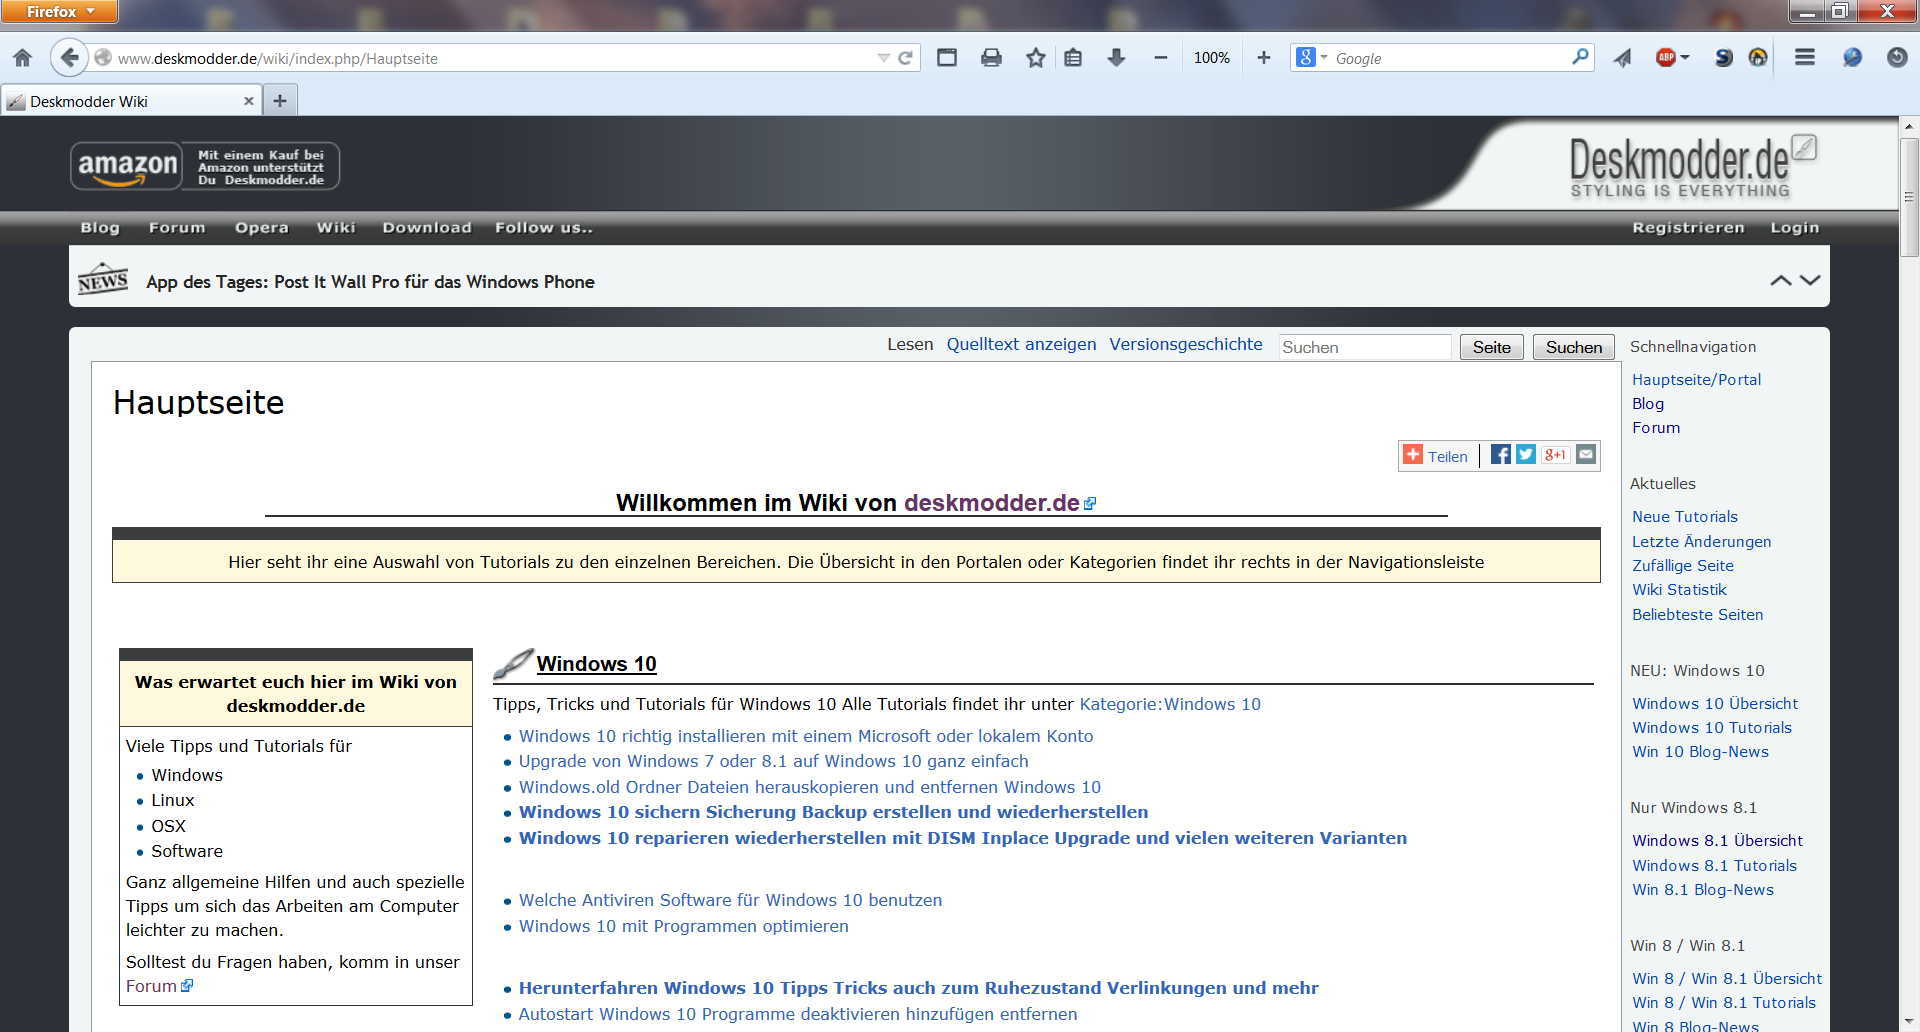Open the Blog menu item

(100, 228)
